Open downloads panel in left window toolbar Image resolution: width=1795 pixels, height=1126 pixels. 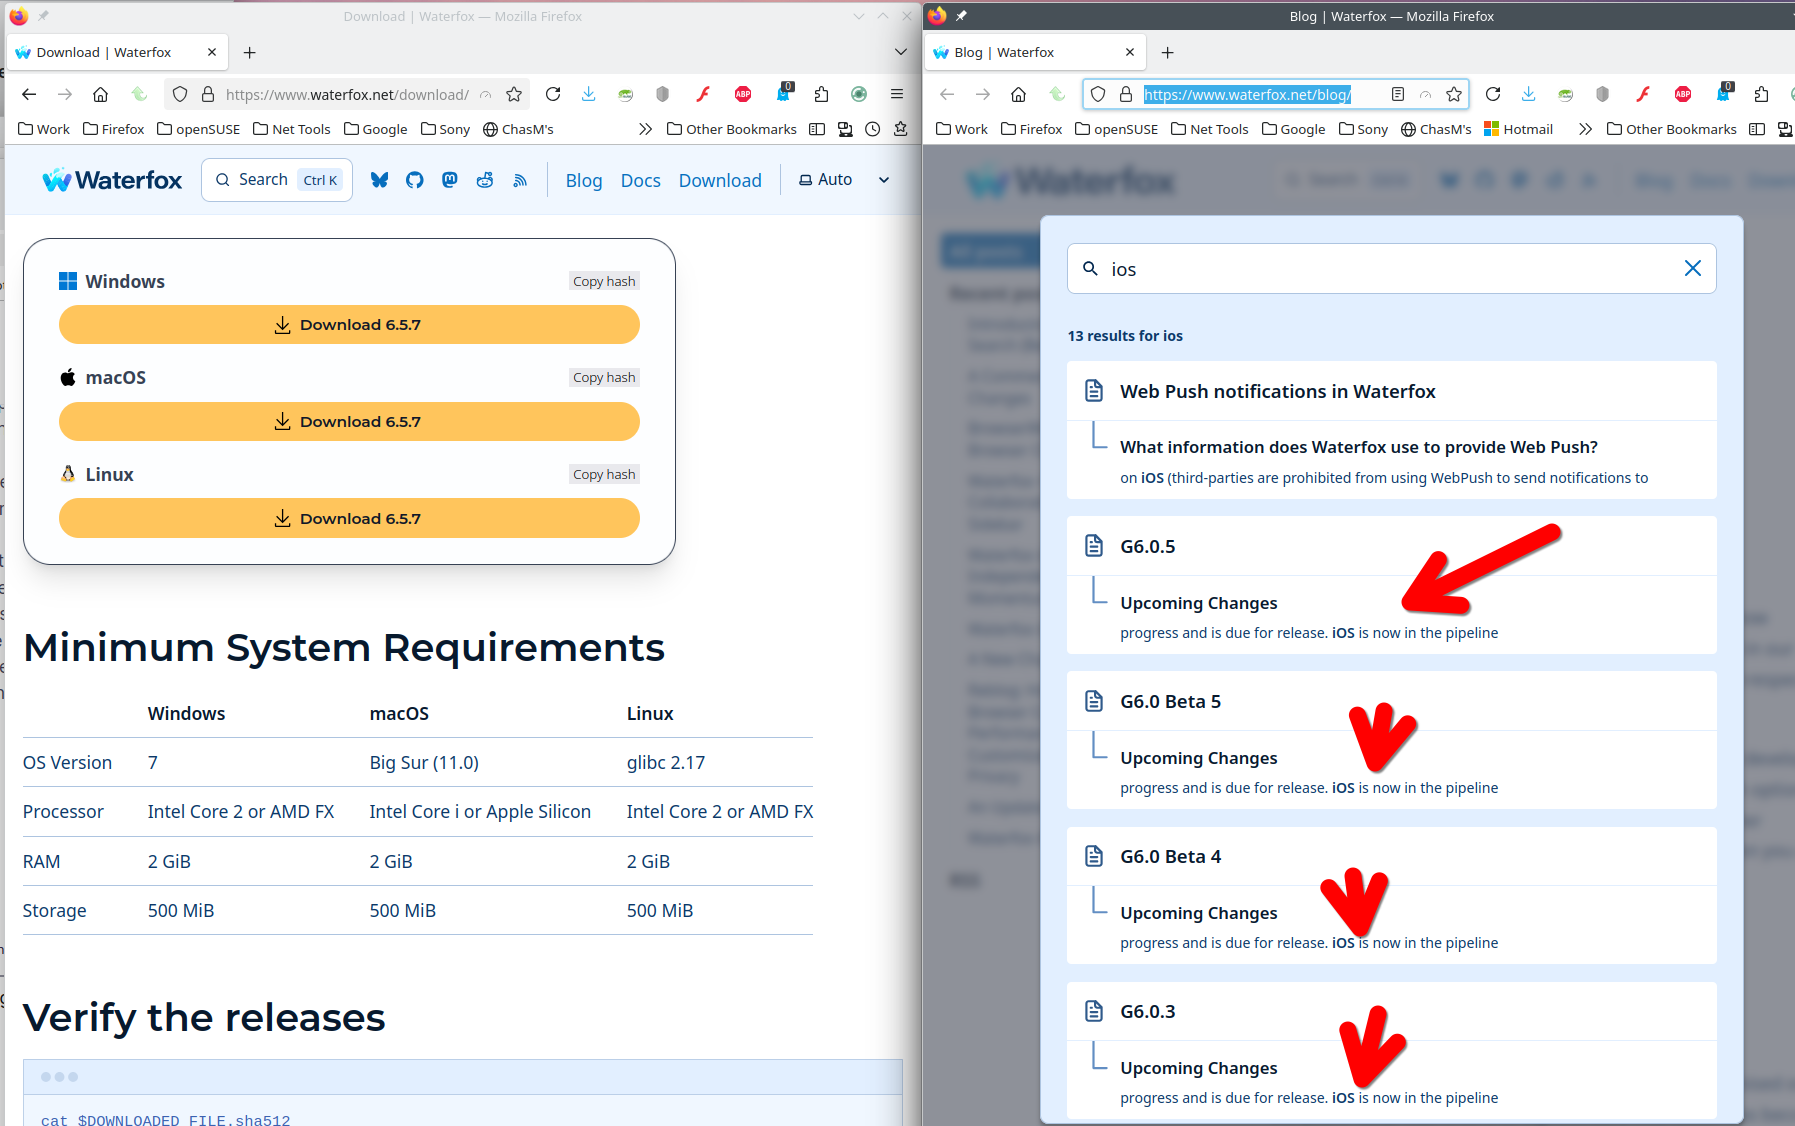point(589,94)
